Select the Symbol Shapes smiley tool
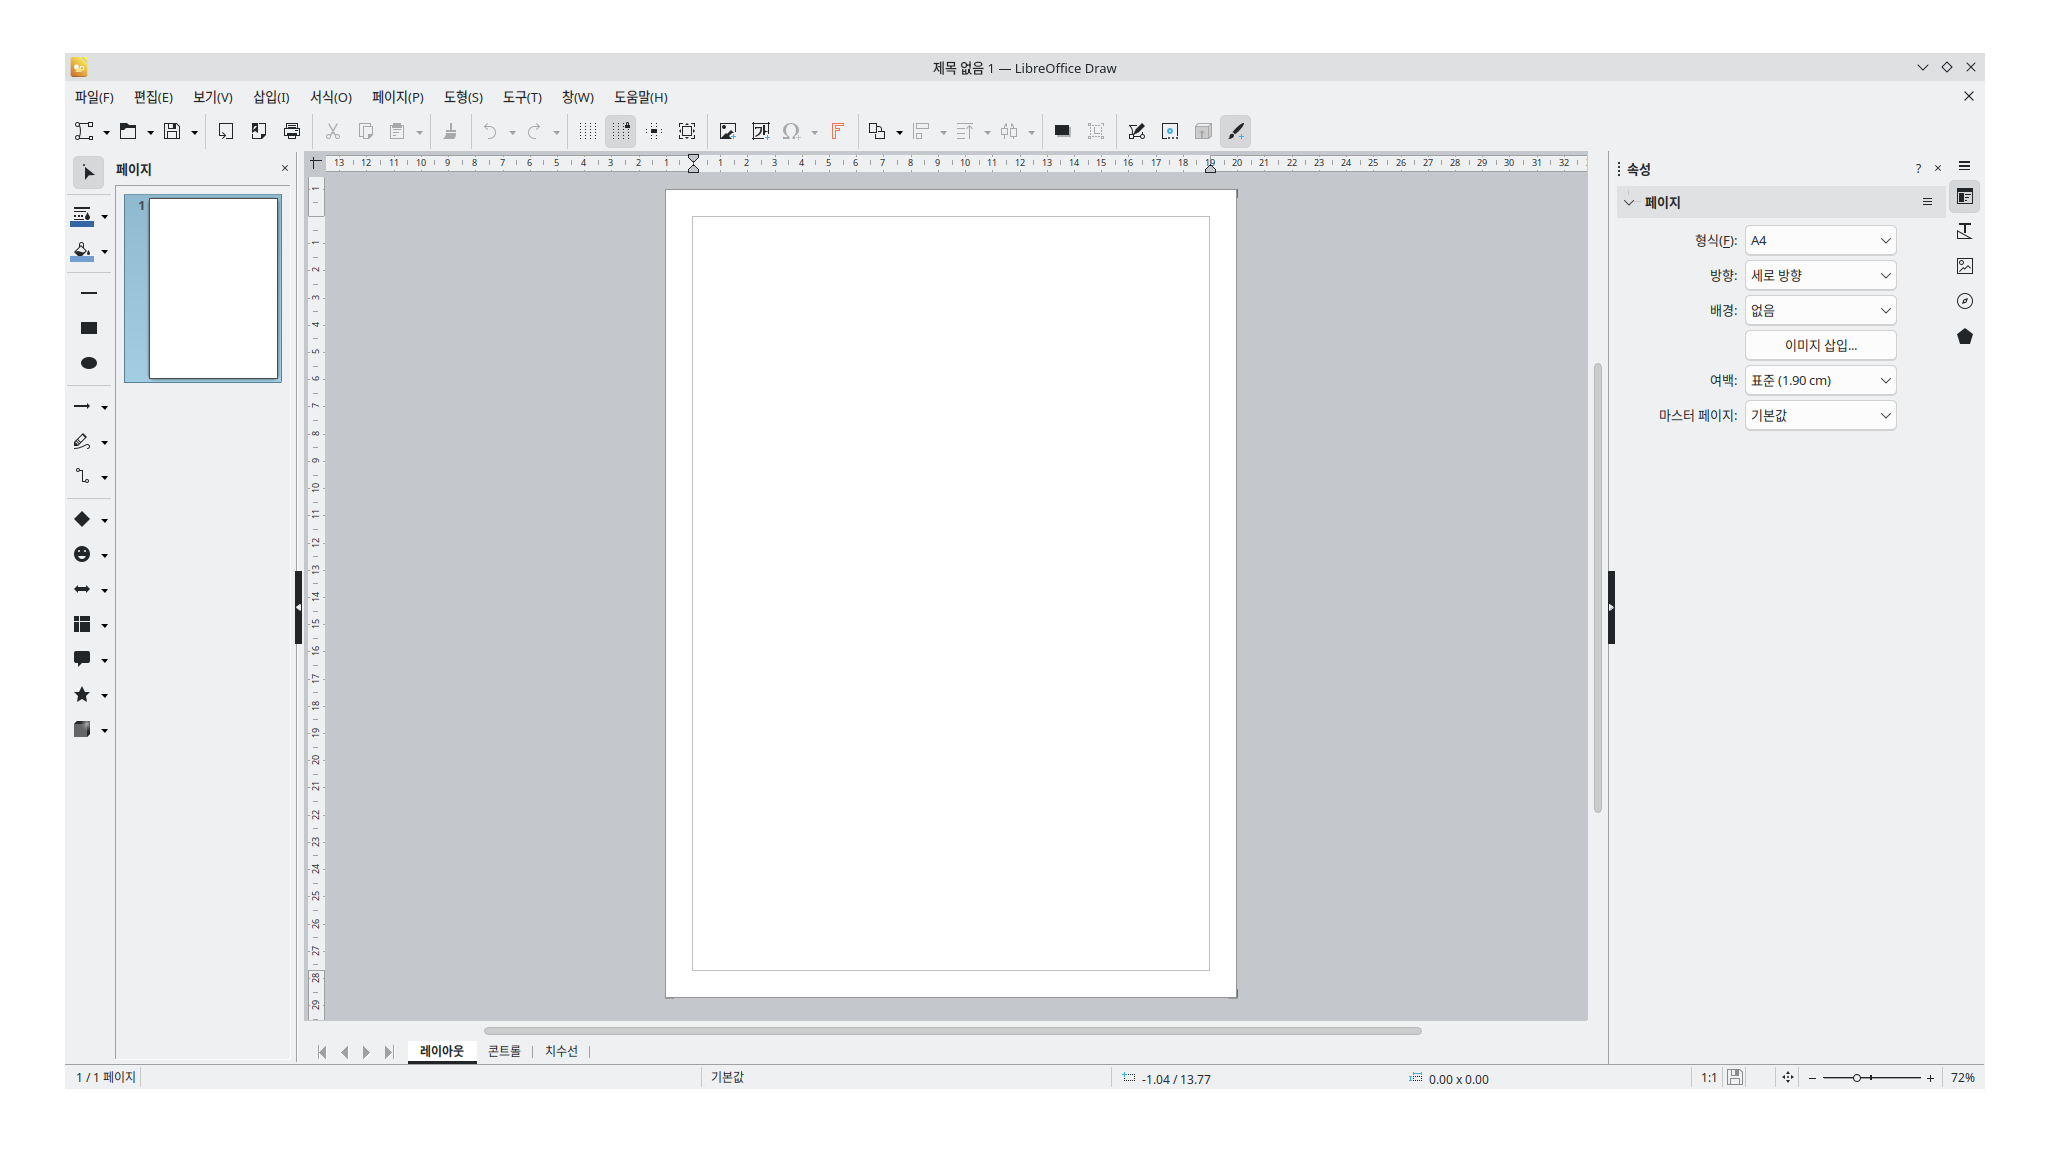The image size is (2050, 1166). tap(82, 554)
